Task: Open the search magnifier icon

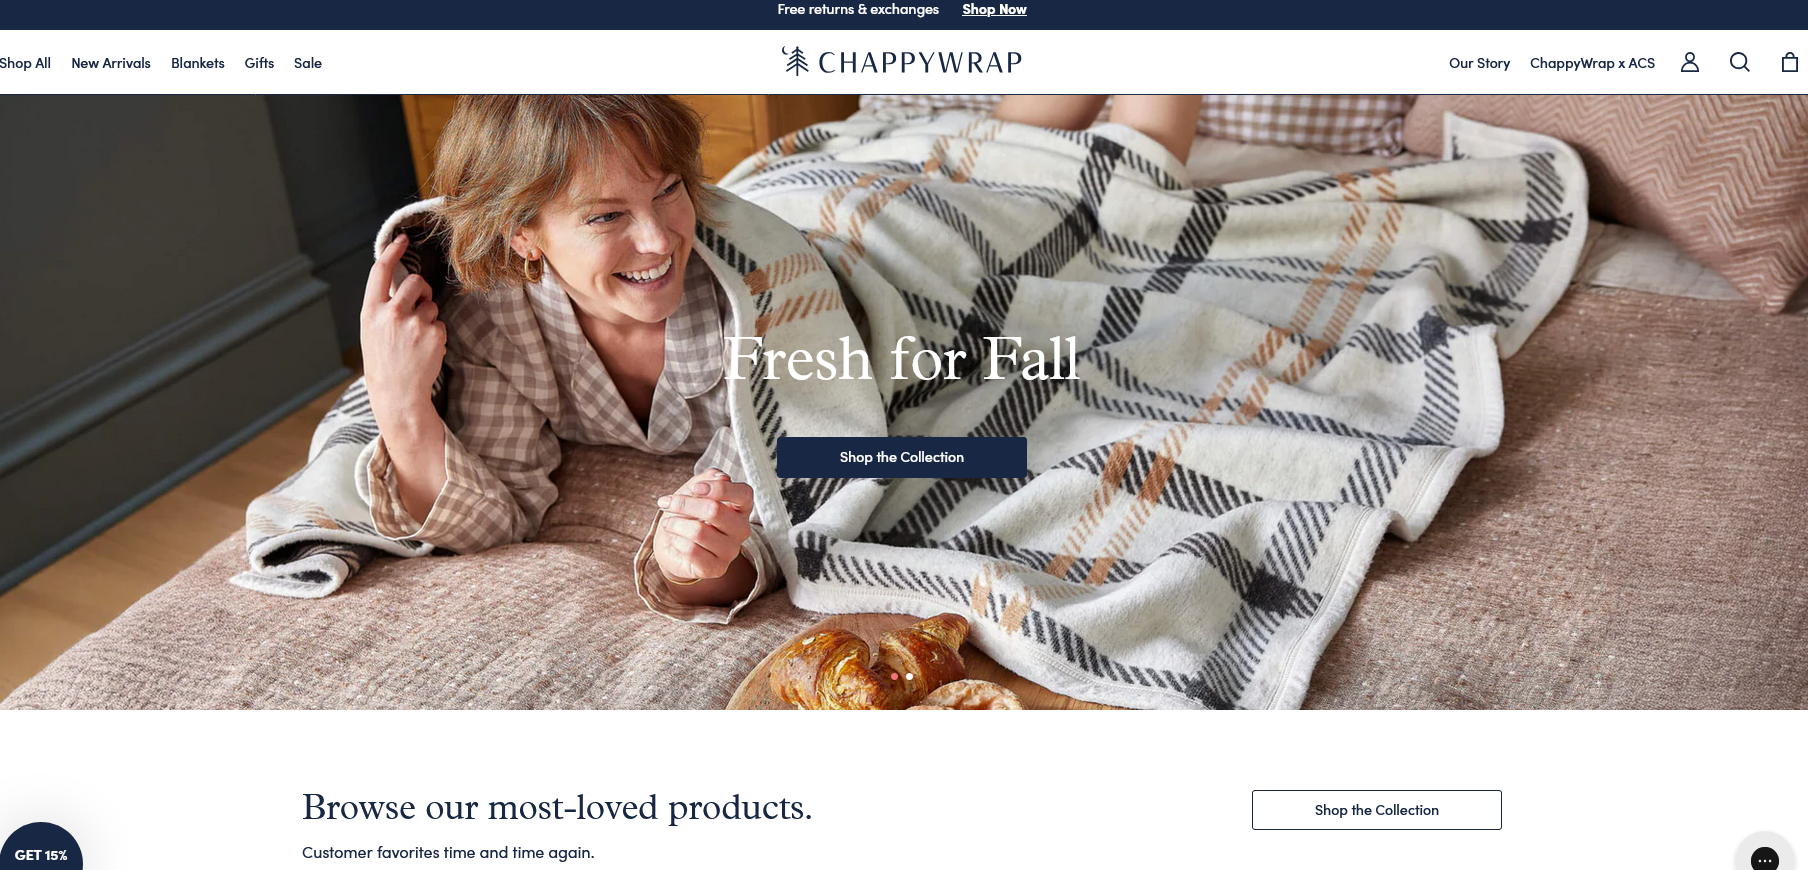Action: 1740,62
